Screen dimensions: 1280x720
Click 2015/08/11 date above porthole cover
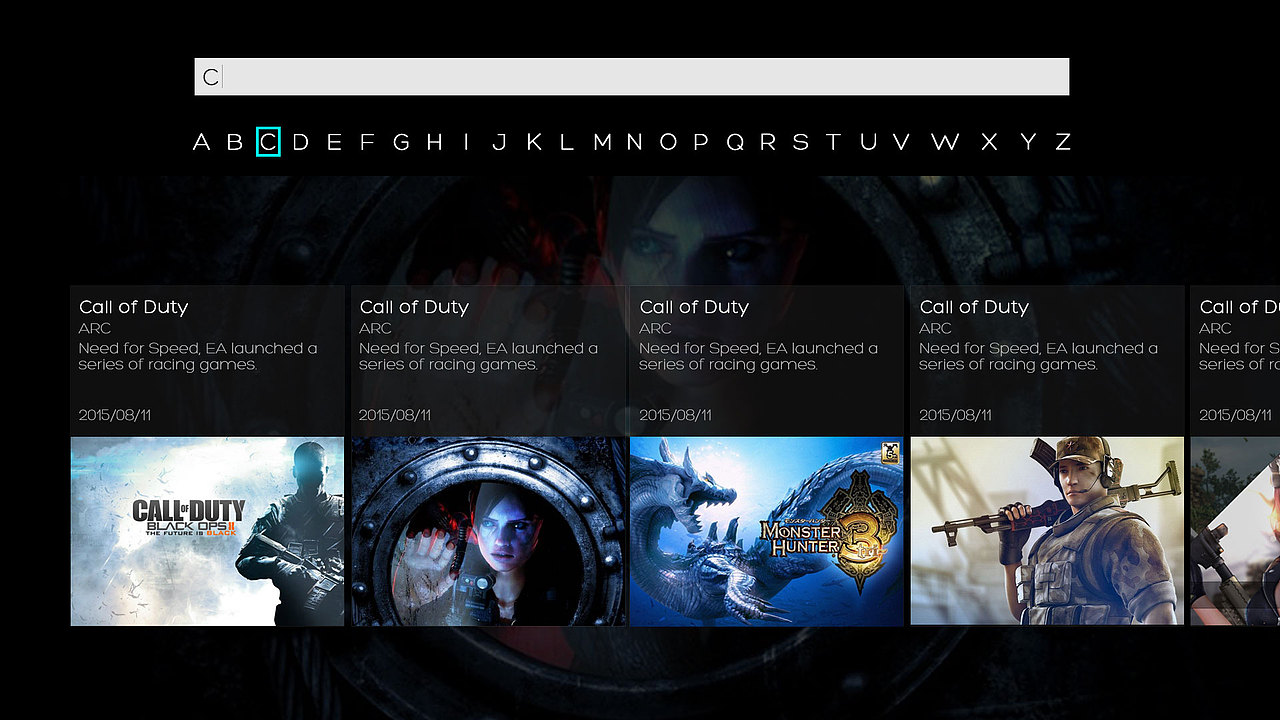point(395,415)
